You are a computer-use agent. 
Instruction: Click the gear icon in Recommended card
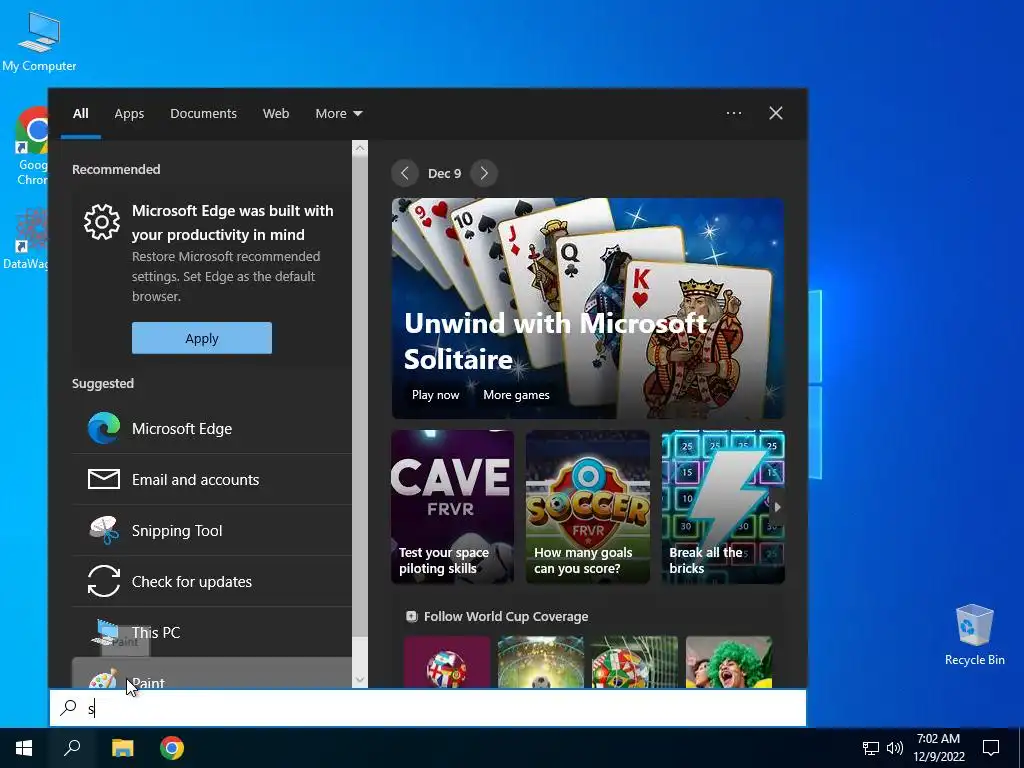[x=102, y=222]
